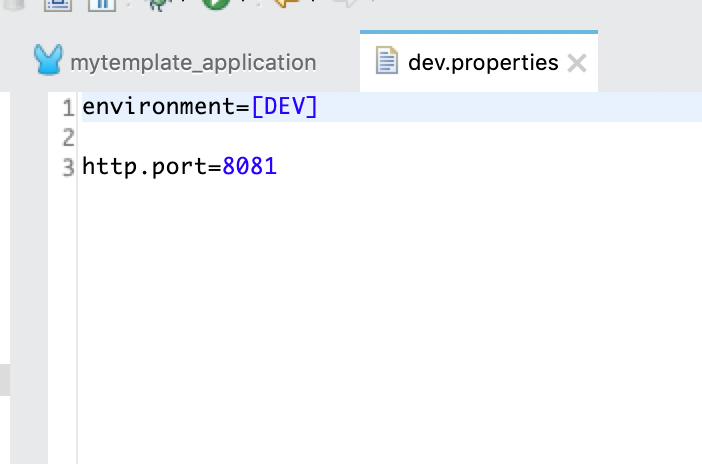
Task: Click the Debug bug icon in toolbar
Action: pos(158,4)
